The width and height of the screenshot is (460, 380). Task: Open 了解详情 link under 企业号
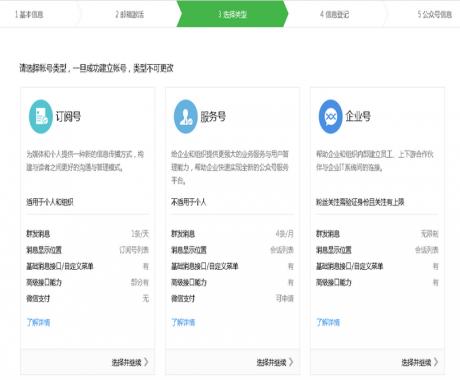click(328, 322)
